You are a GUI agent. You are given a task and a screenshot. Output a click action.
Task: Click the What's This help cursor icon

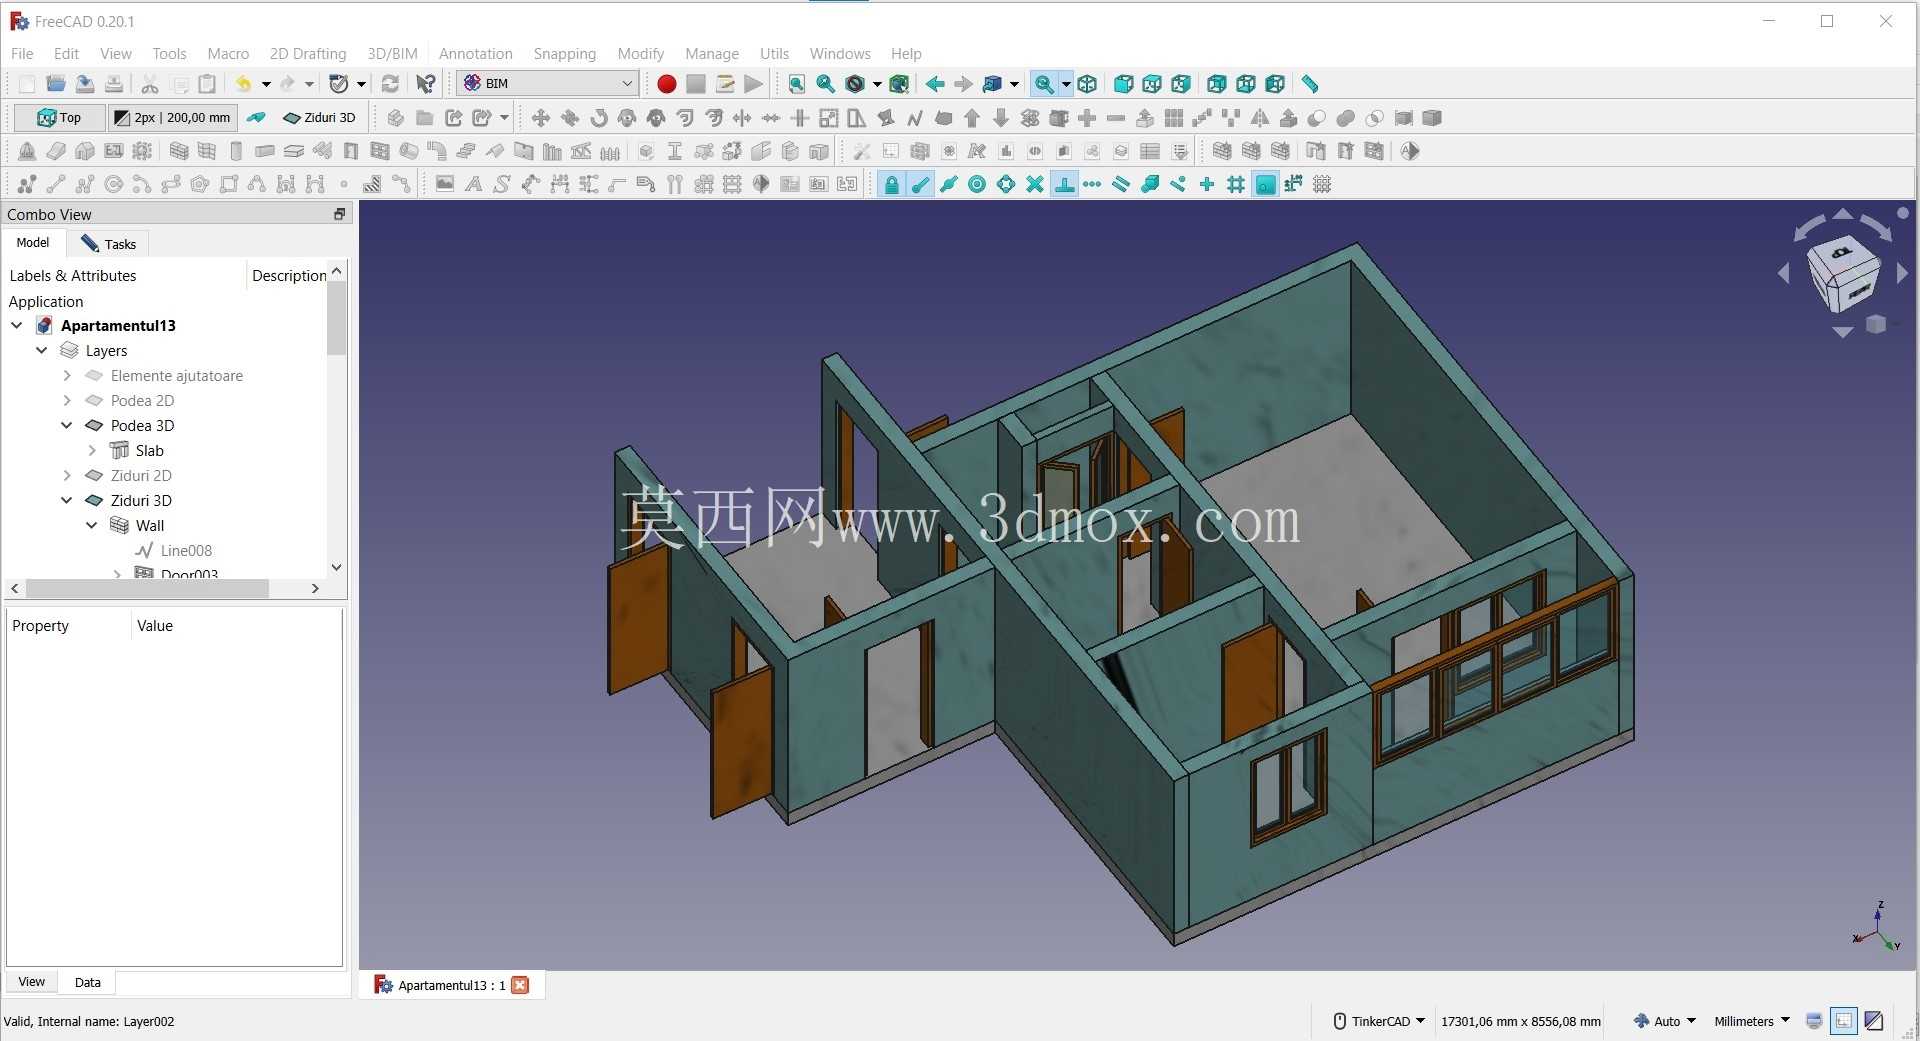426,84
